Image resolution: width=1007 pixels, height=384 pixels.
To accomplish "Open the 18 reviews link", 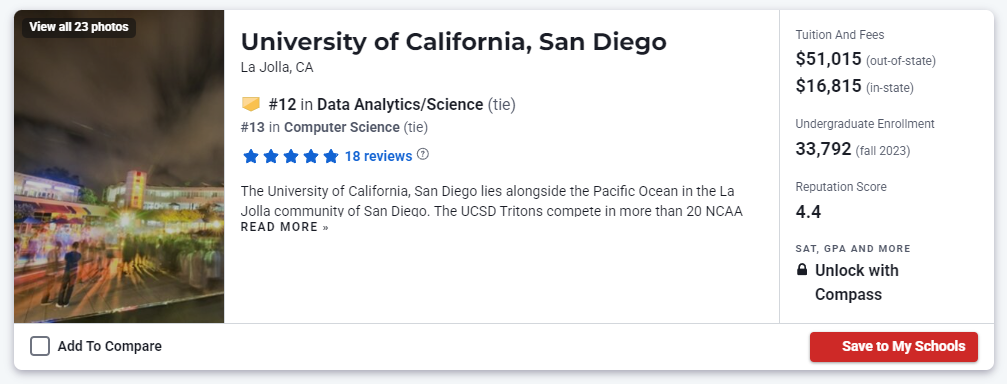I will tap(378, 156).
